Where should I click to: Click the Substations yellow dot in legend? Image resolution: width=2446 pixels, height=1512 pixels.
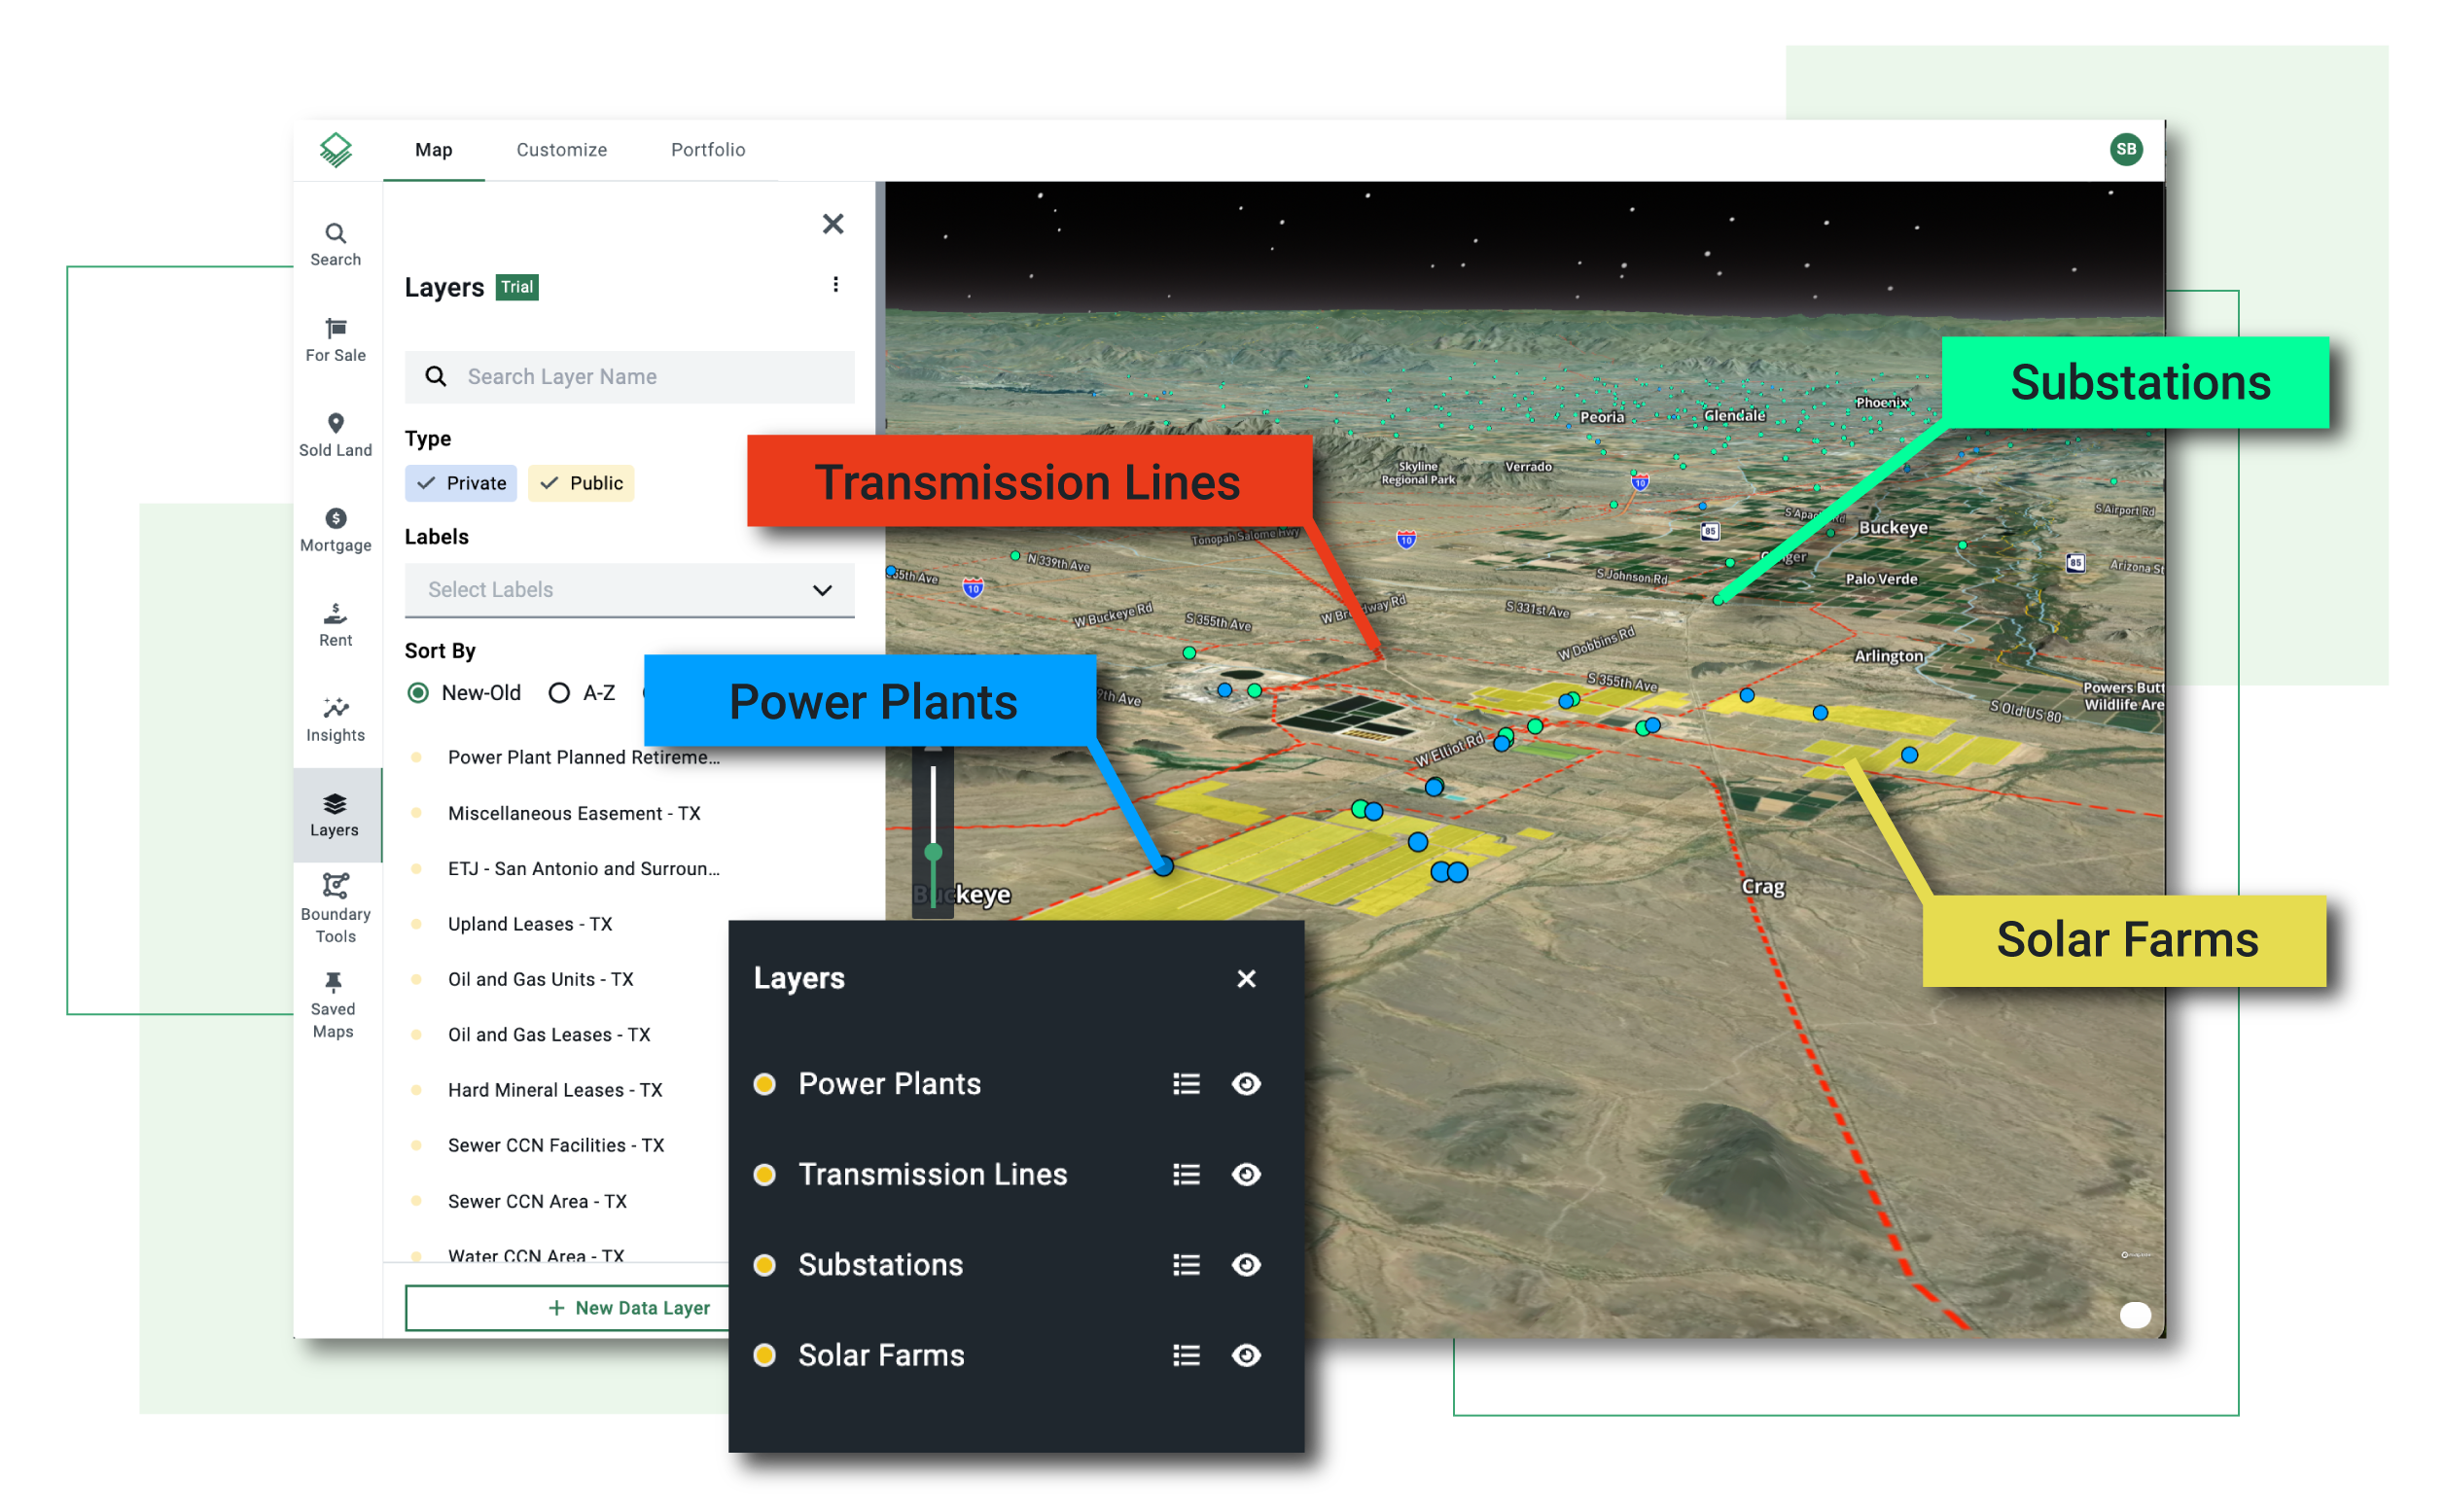pyautogui.click(x=765, y=1265)
